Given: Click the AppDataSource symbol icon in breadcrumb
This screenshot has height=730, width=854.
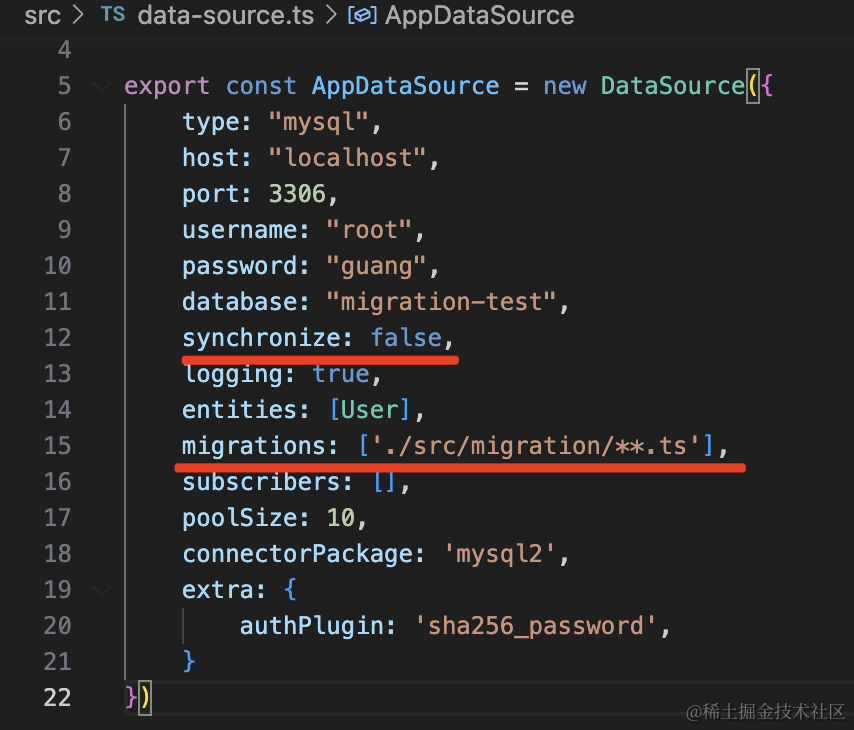Looking at the screenshot, I should (360, 16).
